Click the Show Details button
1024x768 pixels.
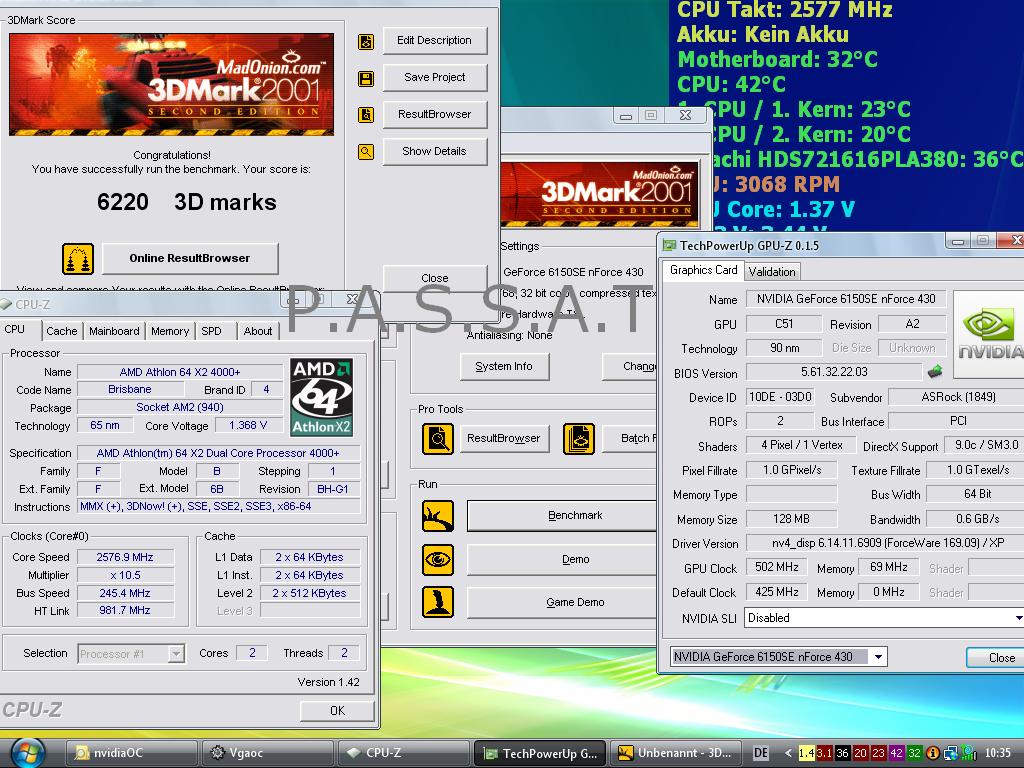434,152
